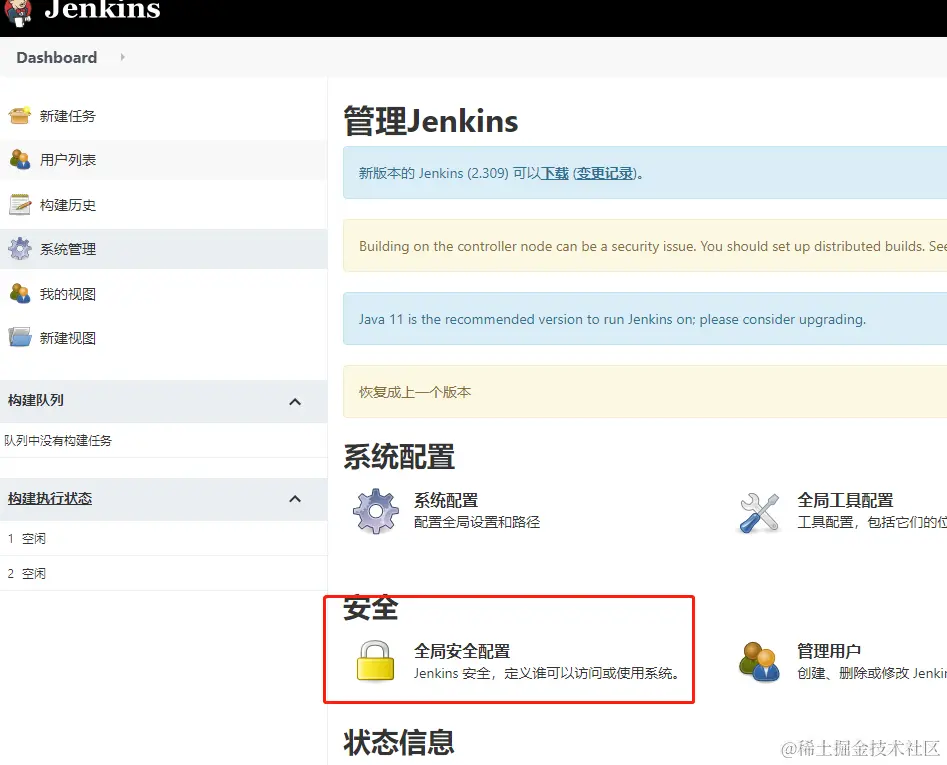Image resolution: width=947 pixels, height=765 pixels.
Task: Click the 新建任务 box icon
Action: coord(20,115)
